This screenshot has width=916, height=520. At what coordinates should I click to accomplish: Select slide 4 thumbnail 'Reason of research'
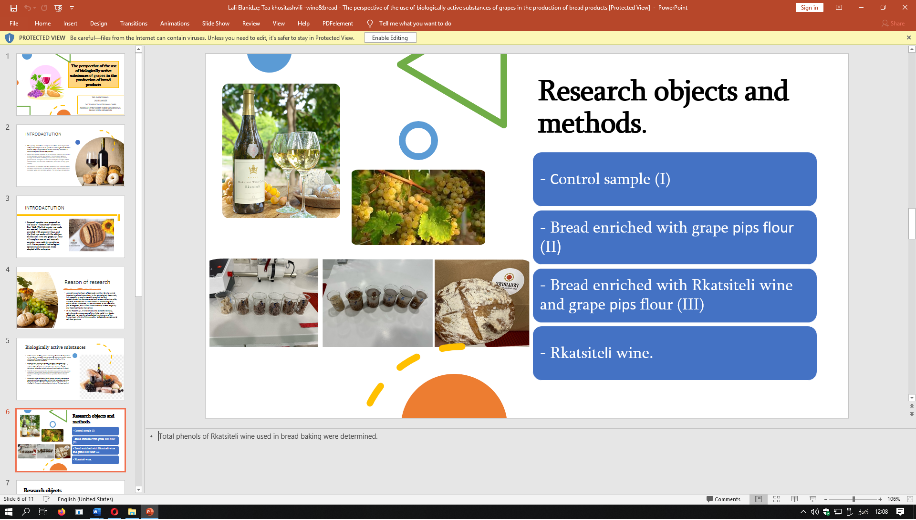click(x=70, y=298)
